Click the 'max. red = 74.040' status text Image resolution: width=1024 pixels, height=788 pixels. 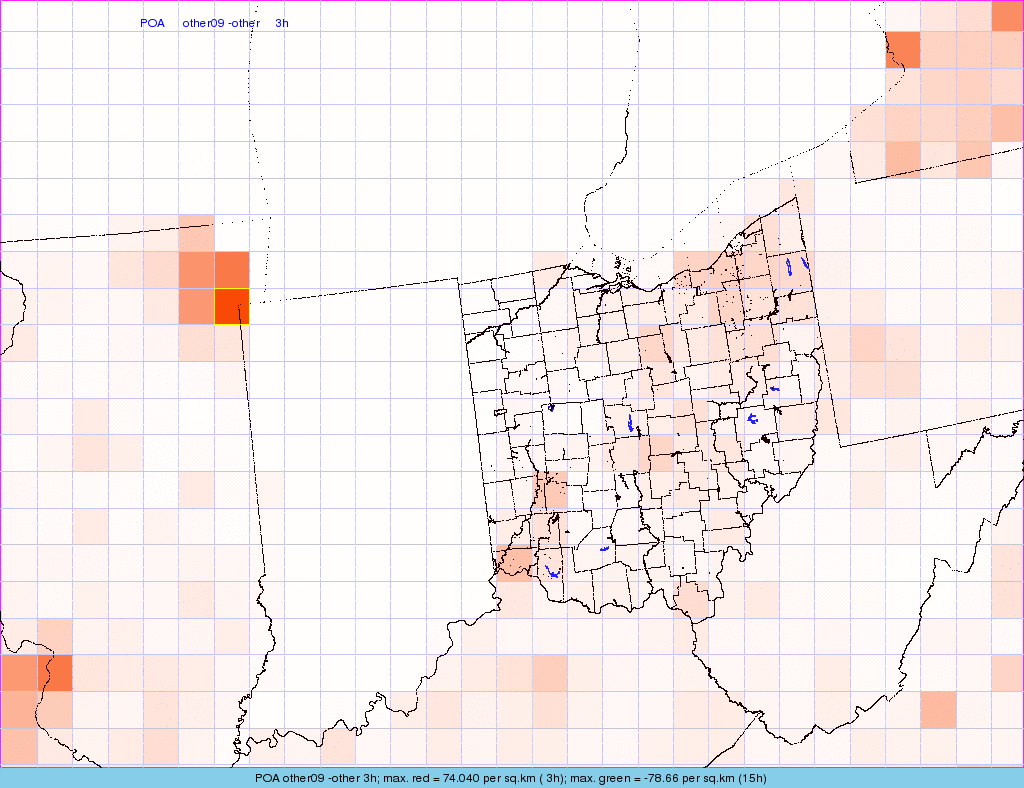point(440,778)
